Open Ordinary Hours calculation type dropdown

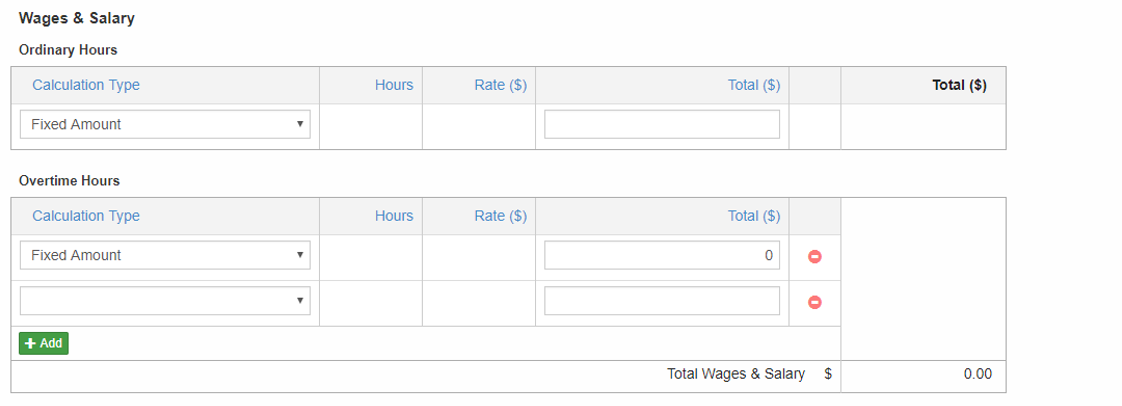pyautogui.click(x=165, y=125)
